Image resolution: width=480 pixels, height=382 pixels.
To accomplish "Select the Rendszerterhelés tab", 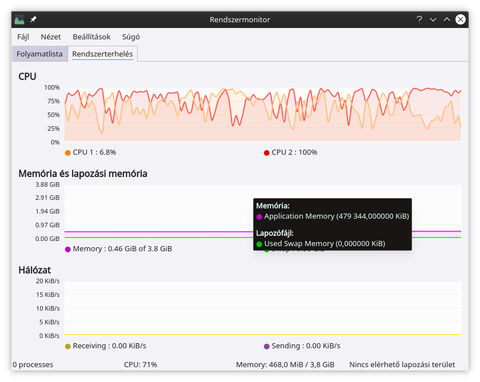I will click(103, 54).
